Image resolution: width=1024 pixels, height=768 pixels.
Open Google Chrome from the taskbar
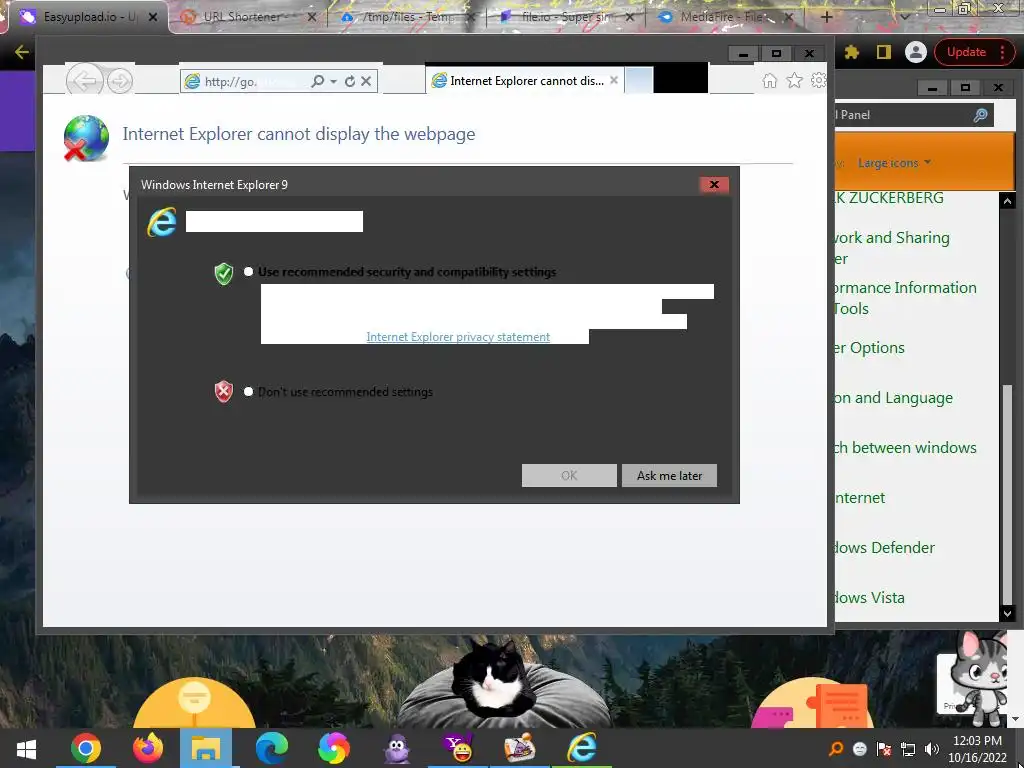point(86,748)
